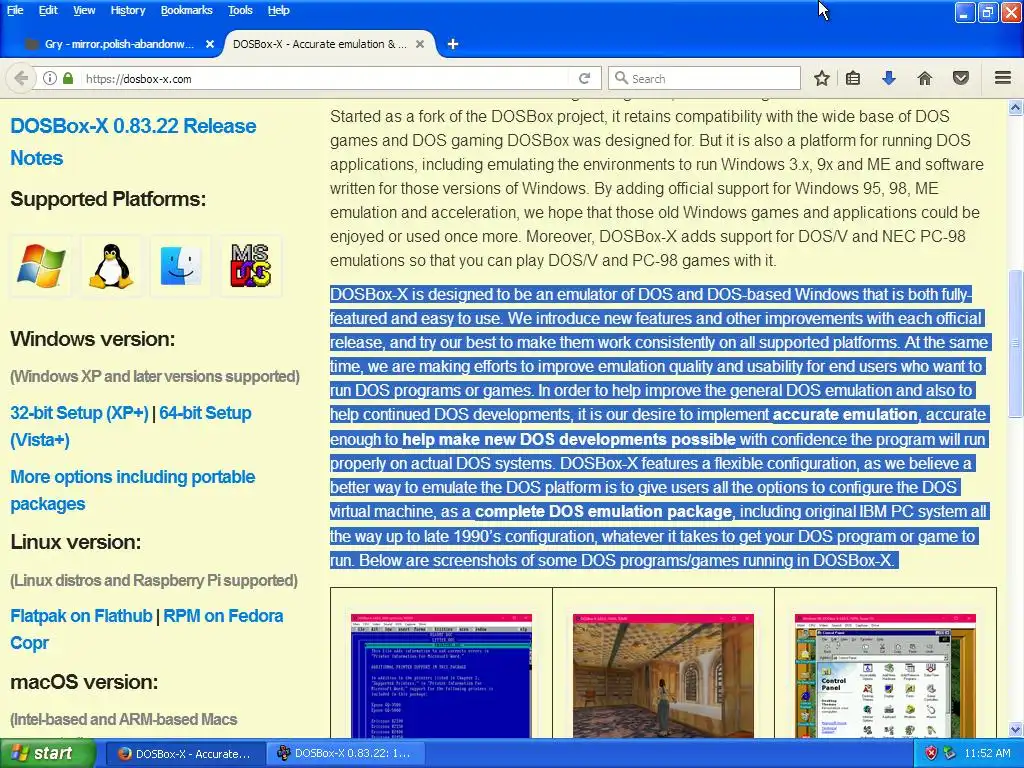Switch to DOSBox-X 0.83.22 taskbar window

(x=345, y=753)
